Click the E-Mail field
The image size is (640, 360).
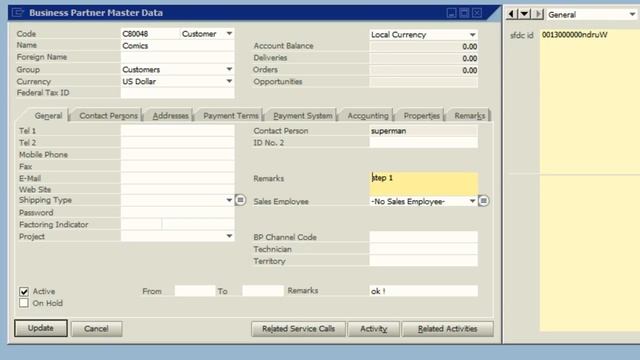178,178
